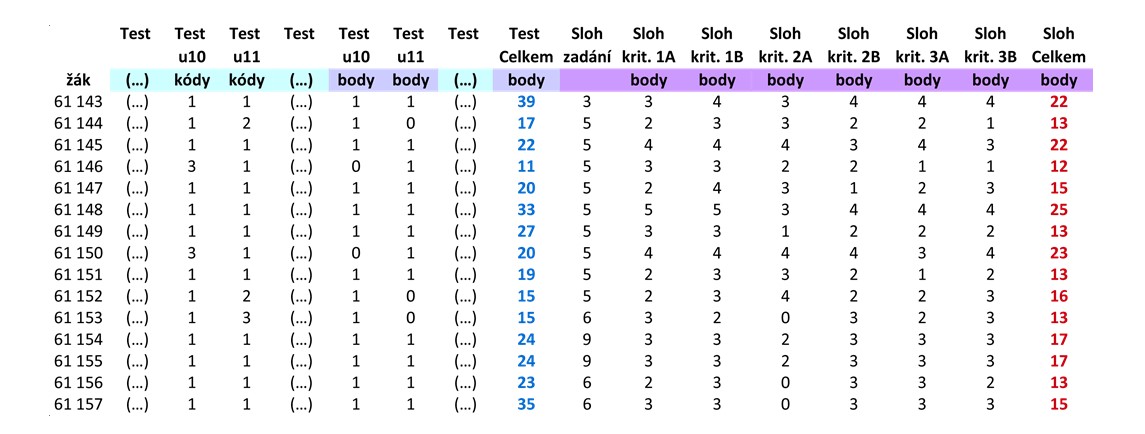Click the Sloh krit. 2B header
This screenshot has height=434, width=1145.
pos(854,45)
